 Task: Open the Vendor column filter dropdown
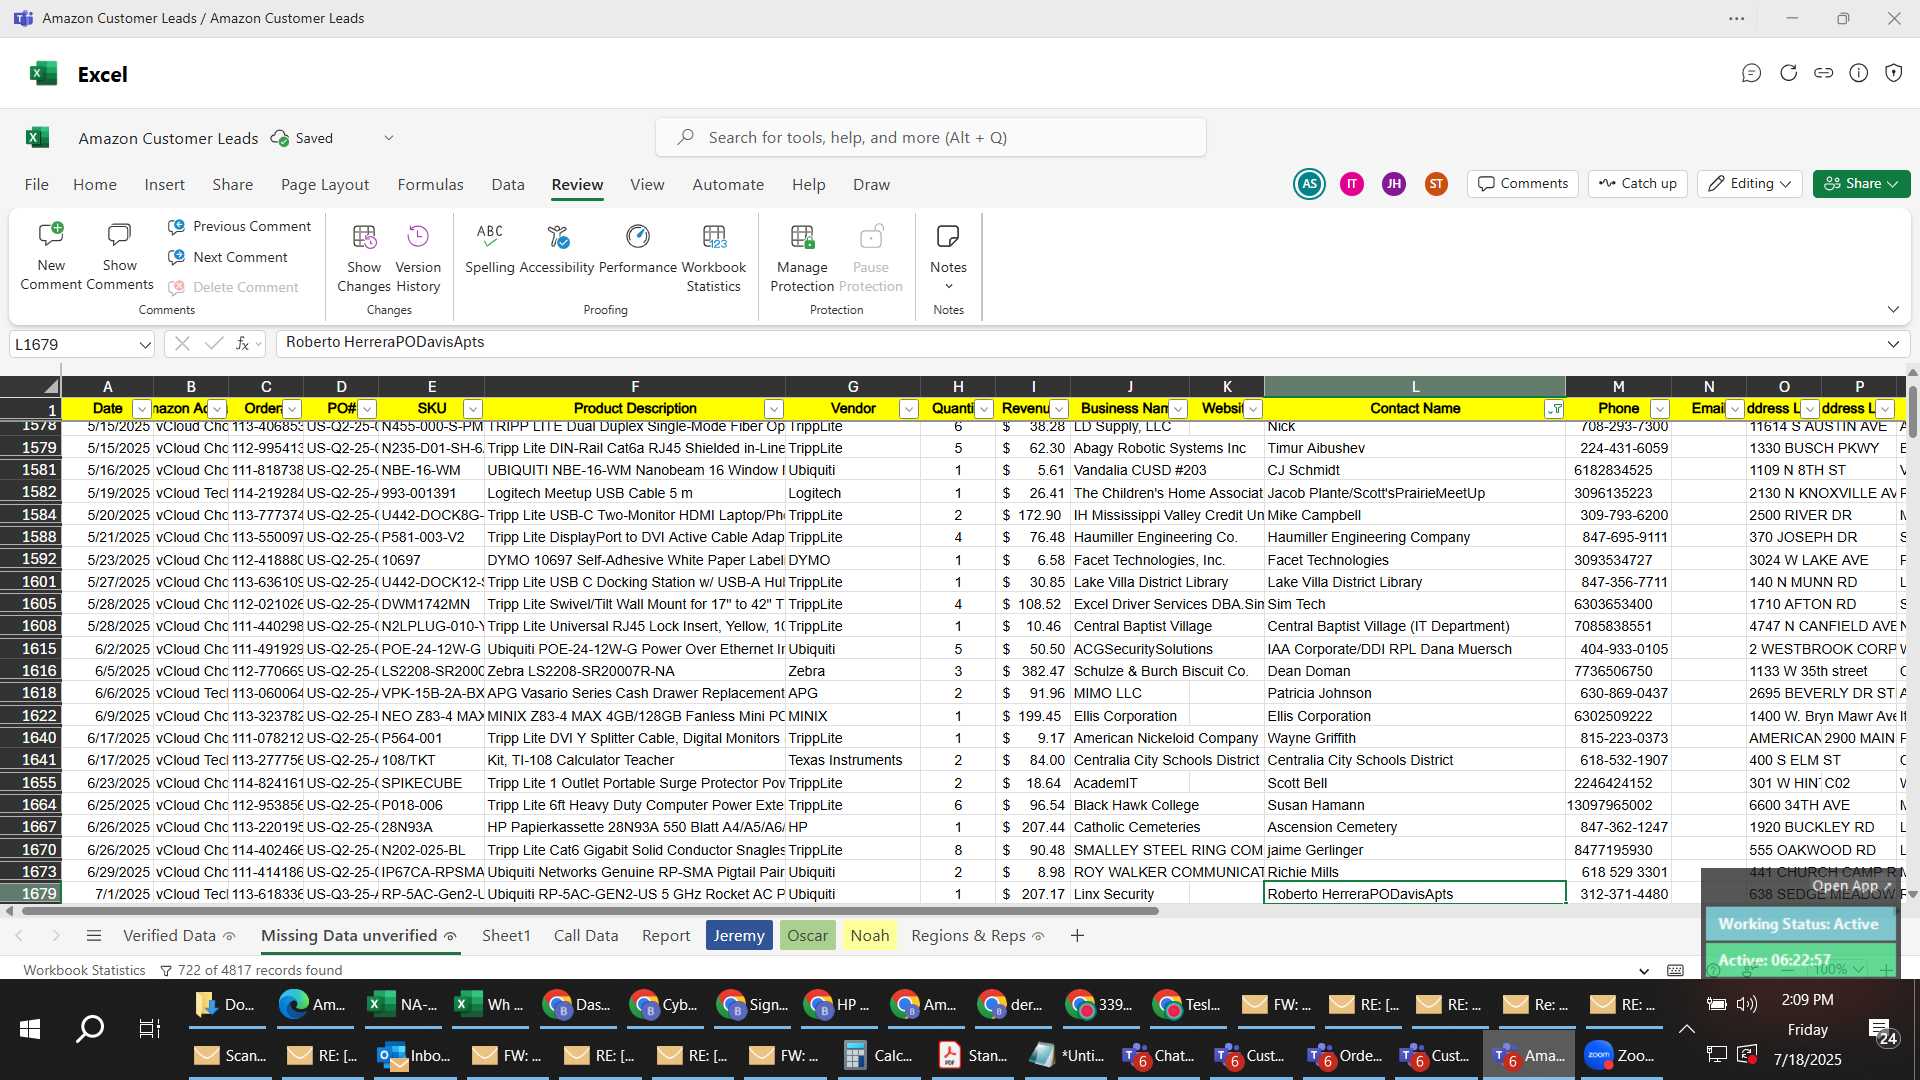coord(908,409)
